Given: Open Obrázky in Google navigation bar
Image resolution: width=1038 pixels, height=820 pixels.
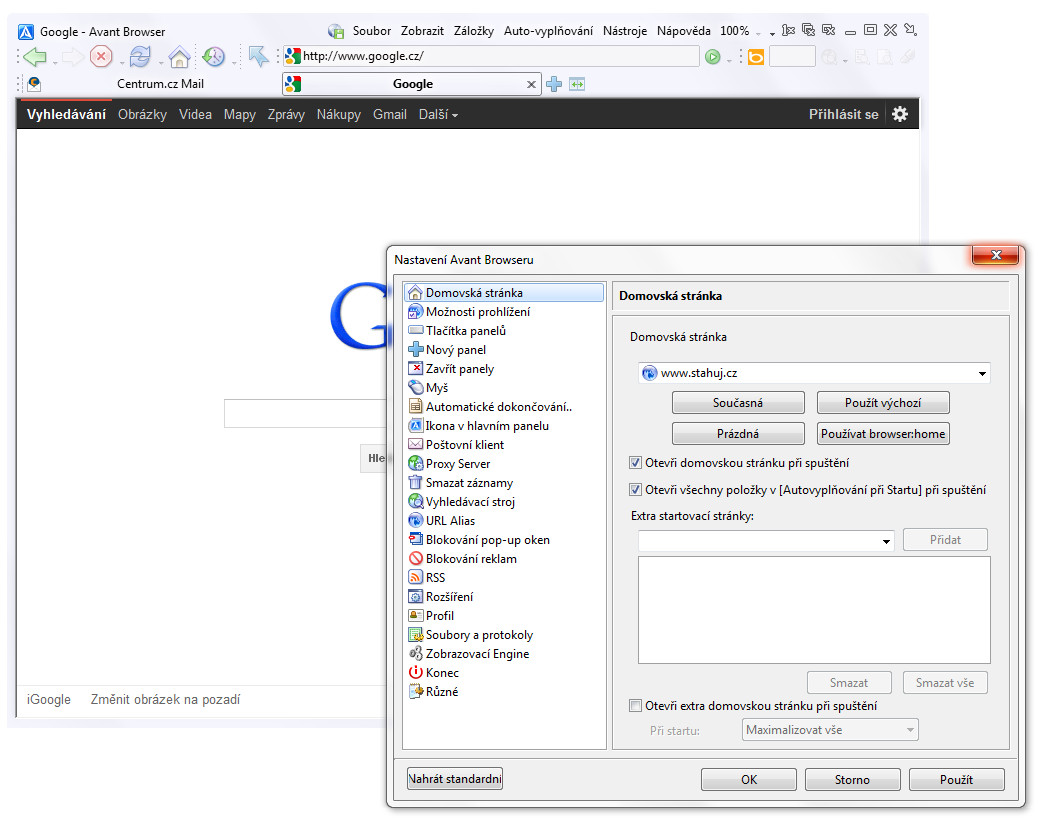Looking at the screenshot, I should click(x=142, y=114).
